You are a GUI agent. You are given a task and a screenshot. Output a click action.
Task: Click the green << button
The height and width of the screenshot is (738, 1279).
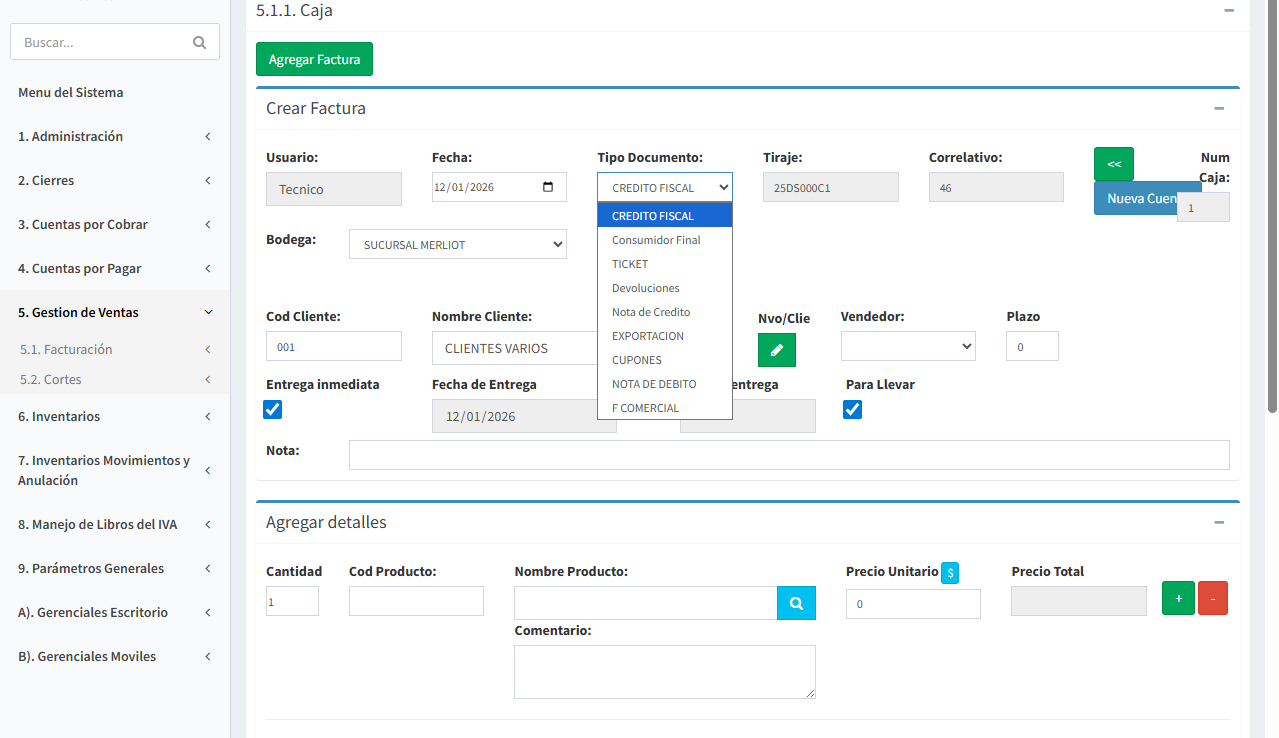click(x=1113, y=163)
